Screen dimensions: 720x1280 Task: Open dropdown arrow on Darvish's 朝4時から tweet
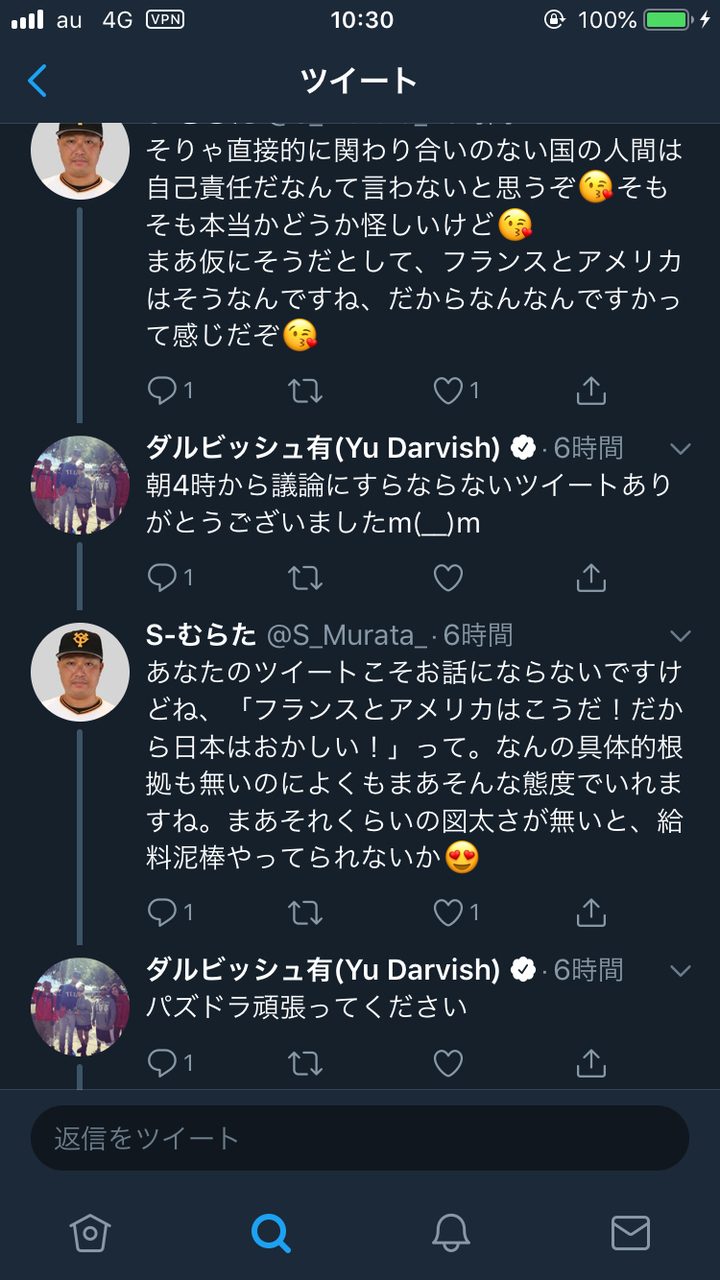click(681, 449)
